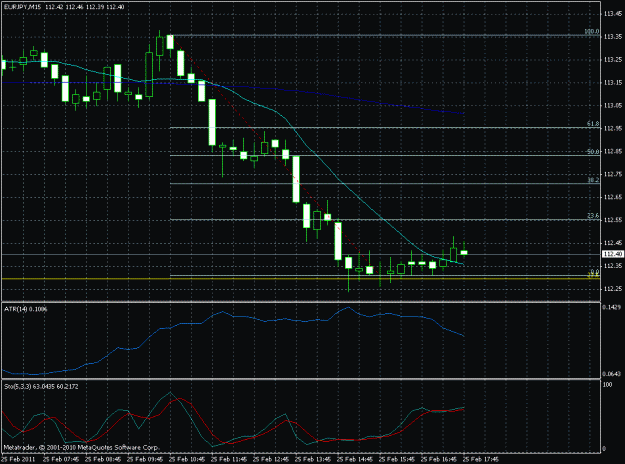Select the 50.0 Fibonacci level label

pyautogui.click(x=593, y=151)
